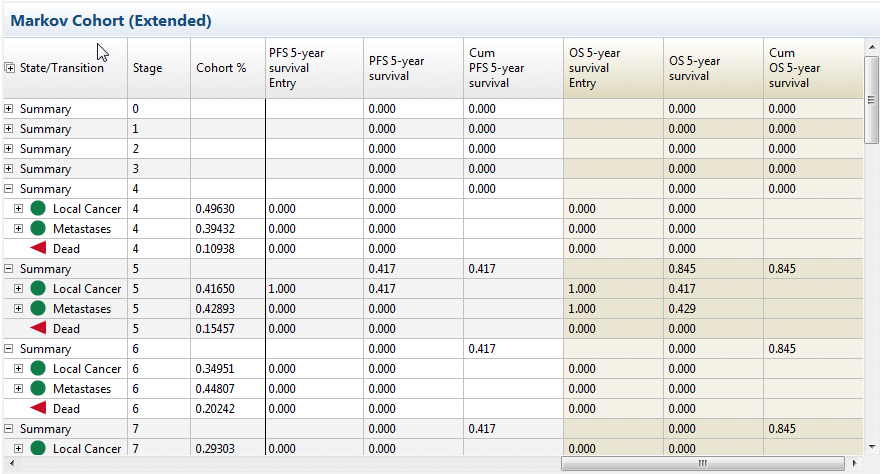Image resolution: width=881 pixels, height=474 pixels.
Task: Select cohort value 0.41650
Action: (215, 289)
